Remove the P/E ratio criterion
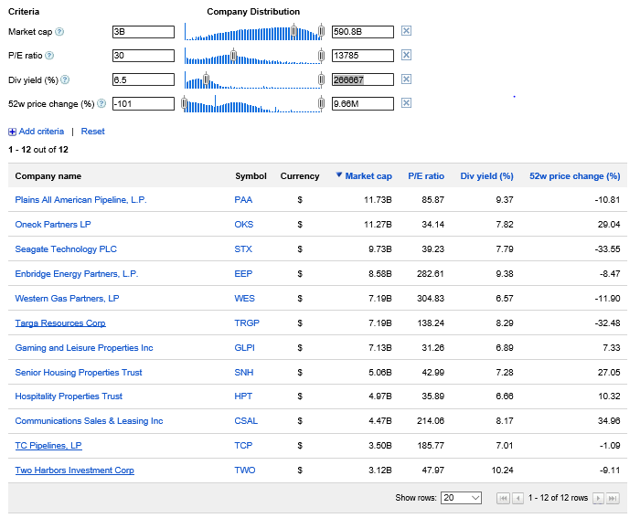 [406, 56]
